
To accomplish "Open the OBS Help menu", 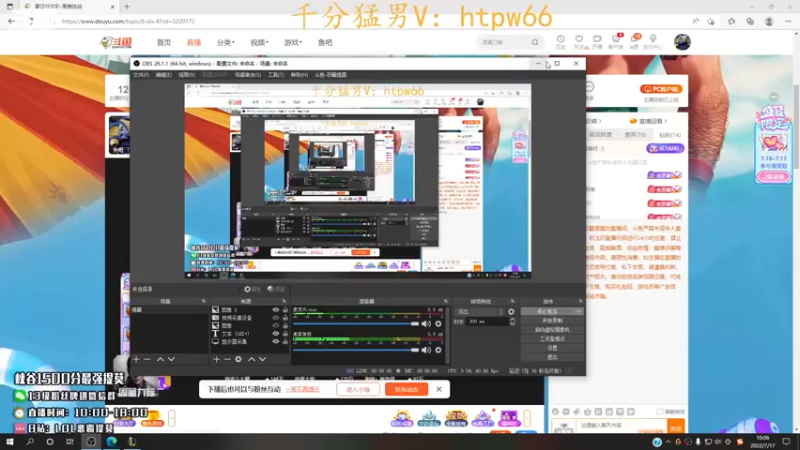I will [x=299, y=75].
